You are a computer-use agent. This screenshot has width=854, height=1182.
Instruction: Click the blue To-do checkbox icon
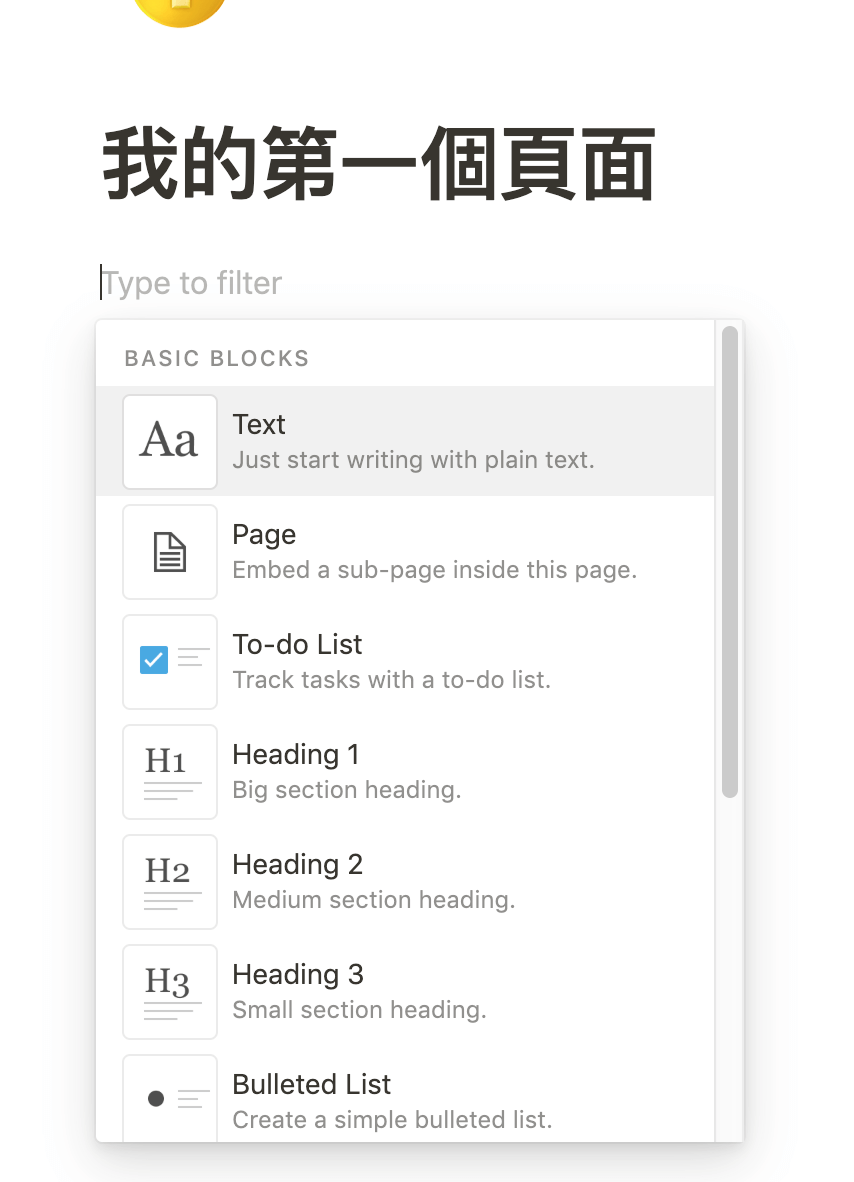pos(154,660)
